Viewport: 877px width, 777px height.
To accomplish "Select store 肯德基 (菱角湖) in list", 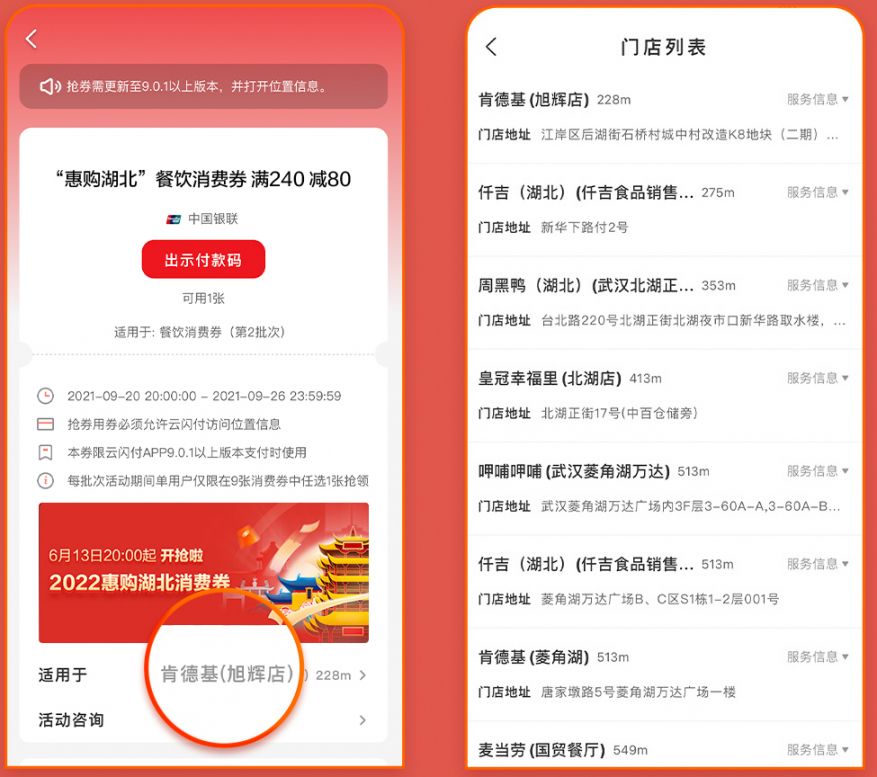I will [x=663, y=674].
